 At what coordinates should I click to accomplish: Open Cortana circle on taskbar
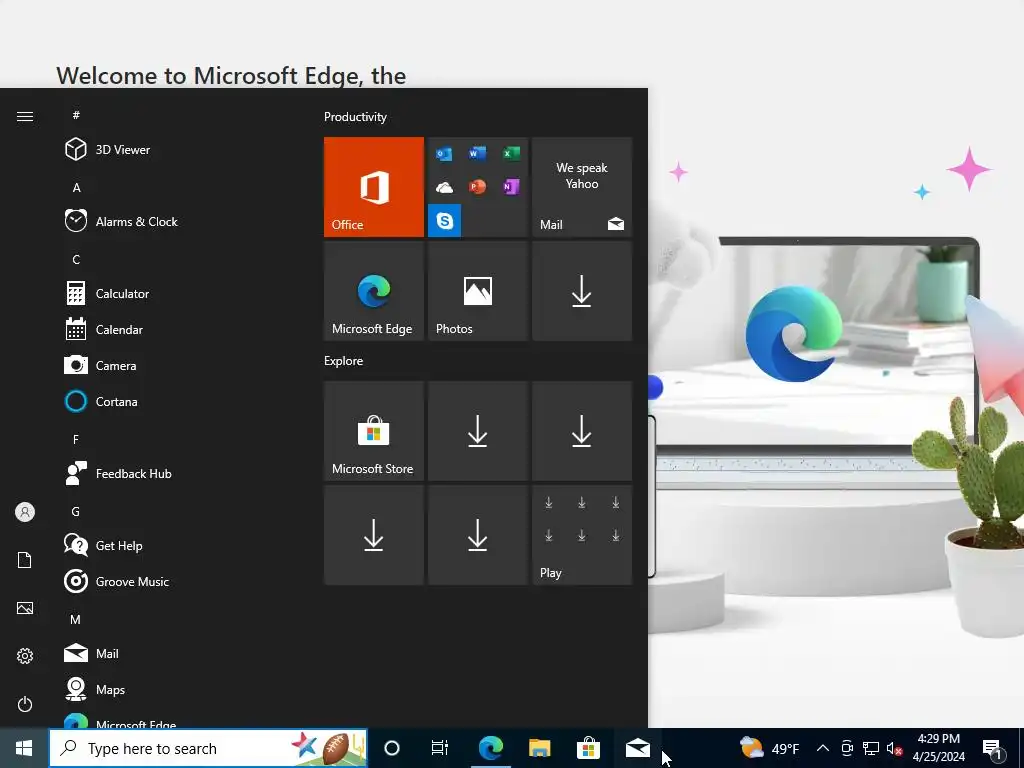[392, 748]
